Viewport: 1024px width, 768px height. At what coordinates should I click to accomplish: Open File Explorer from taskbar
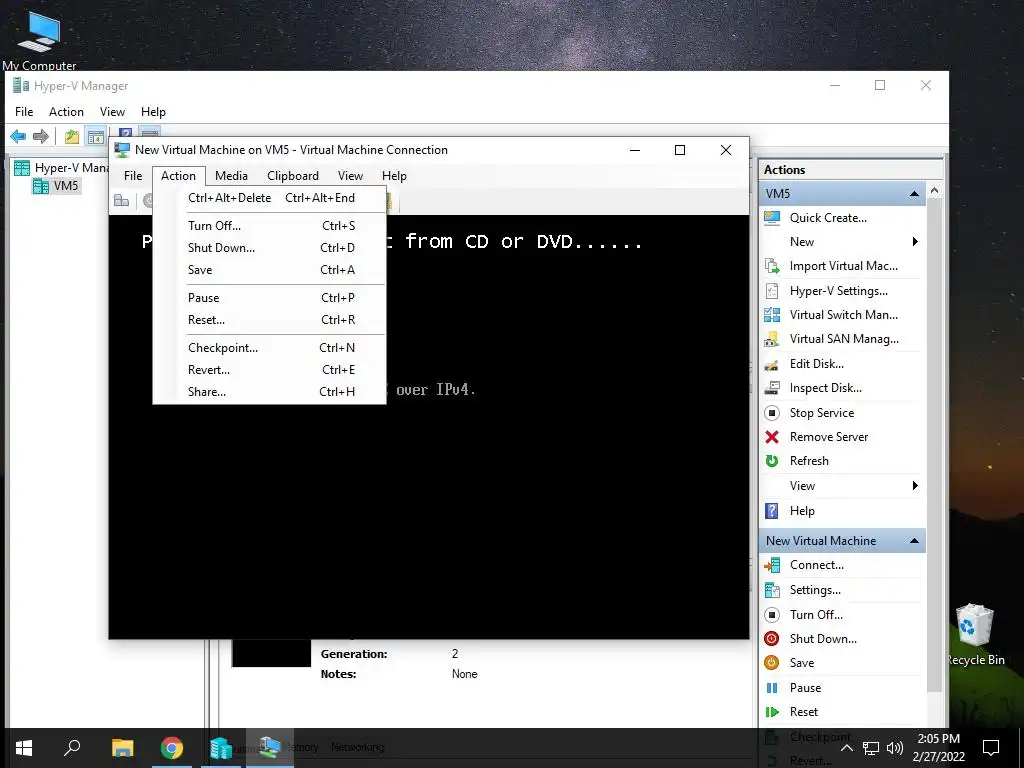click(x=122, y=748)
